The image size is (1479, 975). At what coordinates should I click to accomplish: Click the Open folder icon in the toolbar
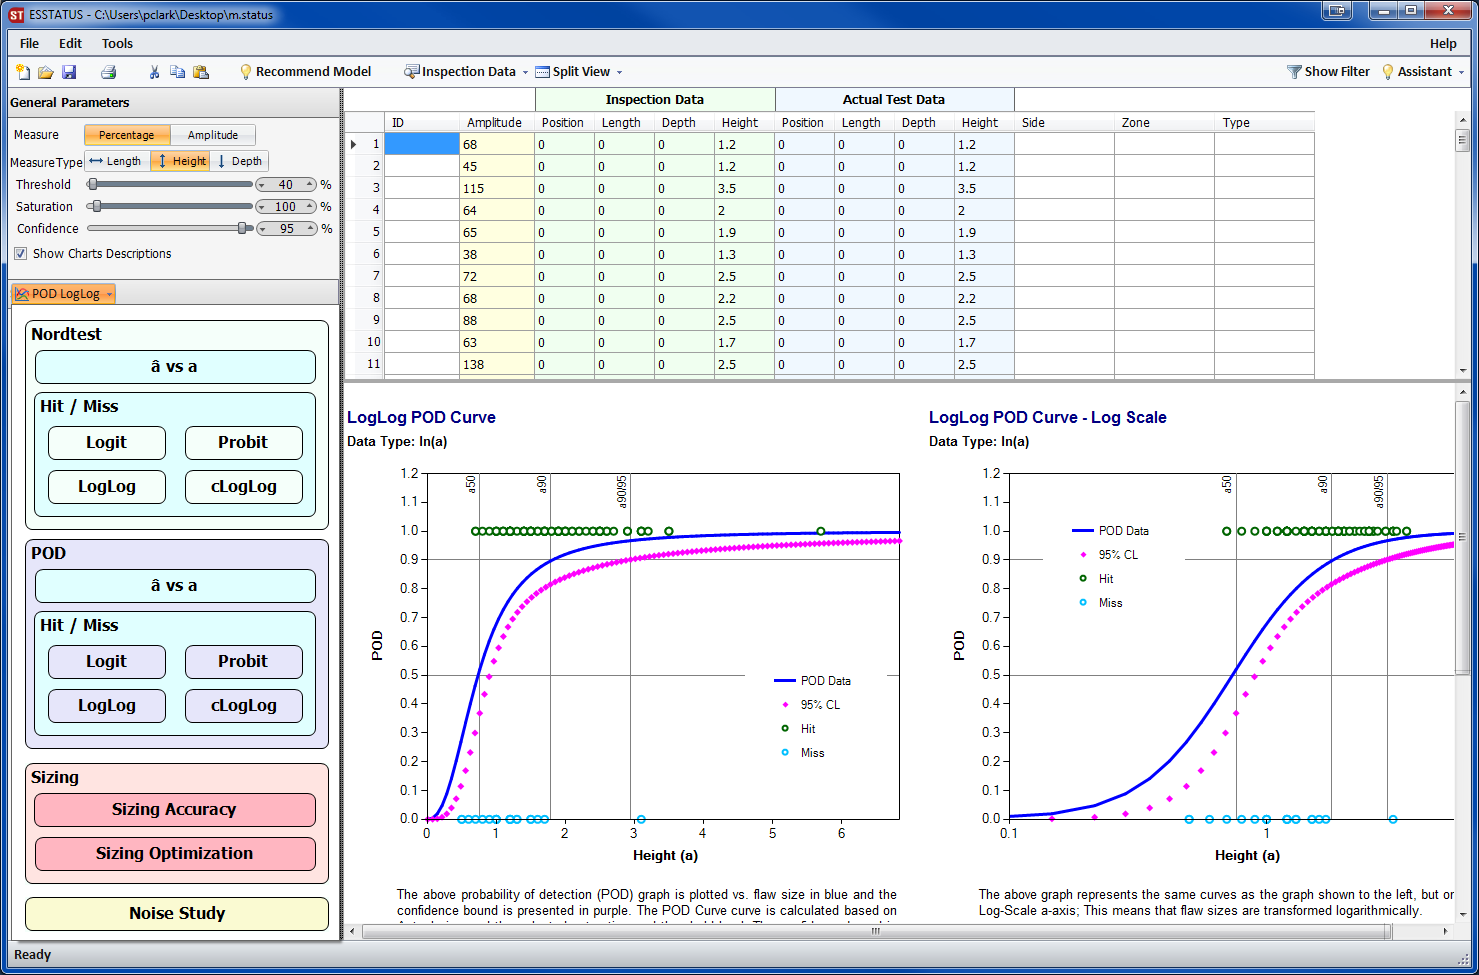click(46, 72)
